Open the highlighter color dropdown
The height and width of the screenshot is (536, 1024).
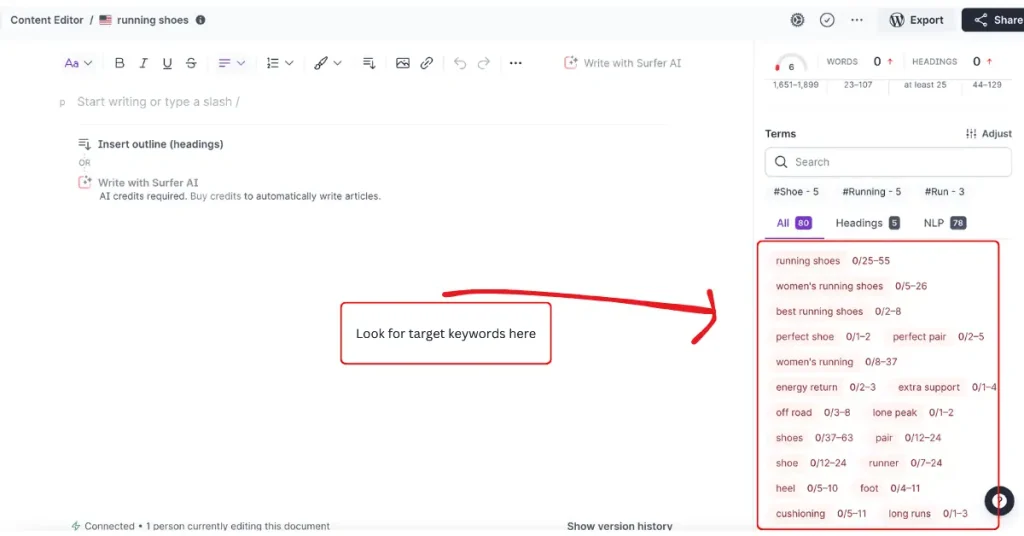point(327,63)
